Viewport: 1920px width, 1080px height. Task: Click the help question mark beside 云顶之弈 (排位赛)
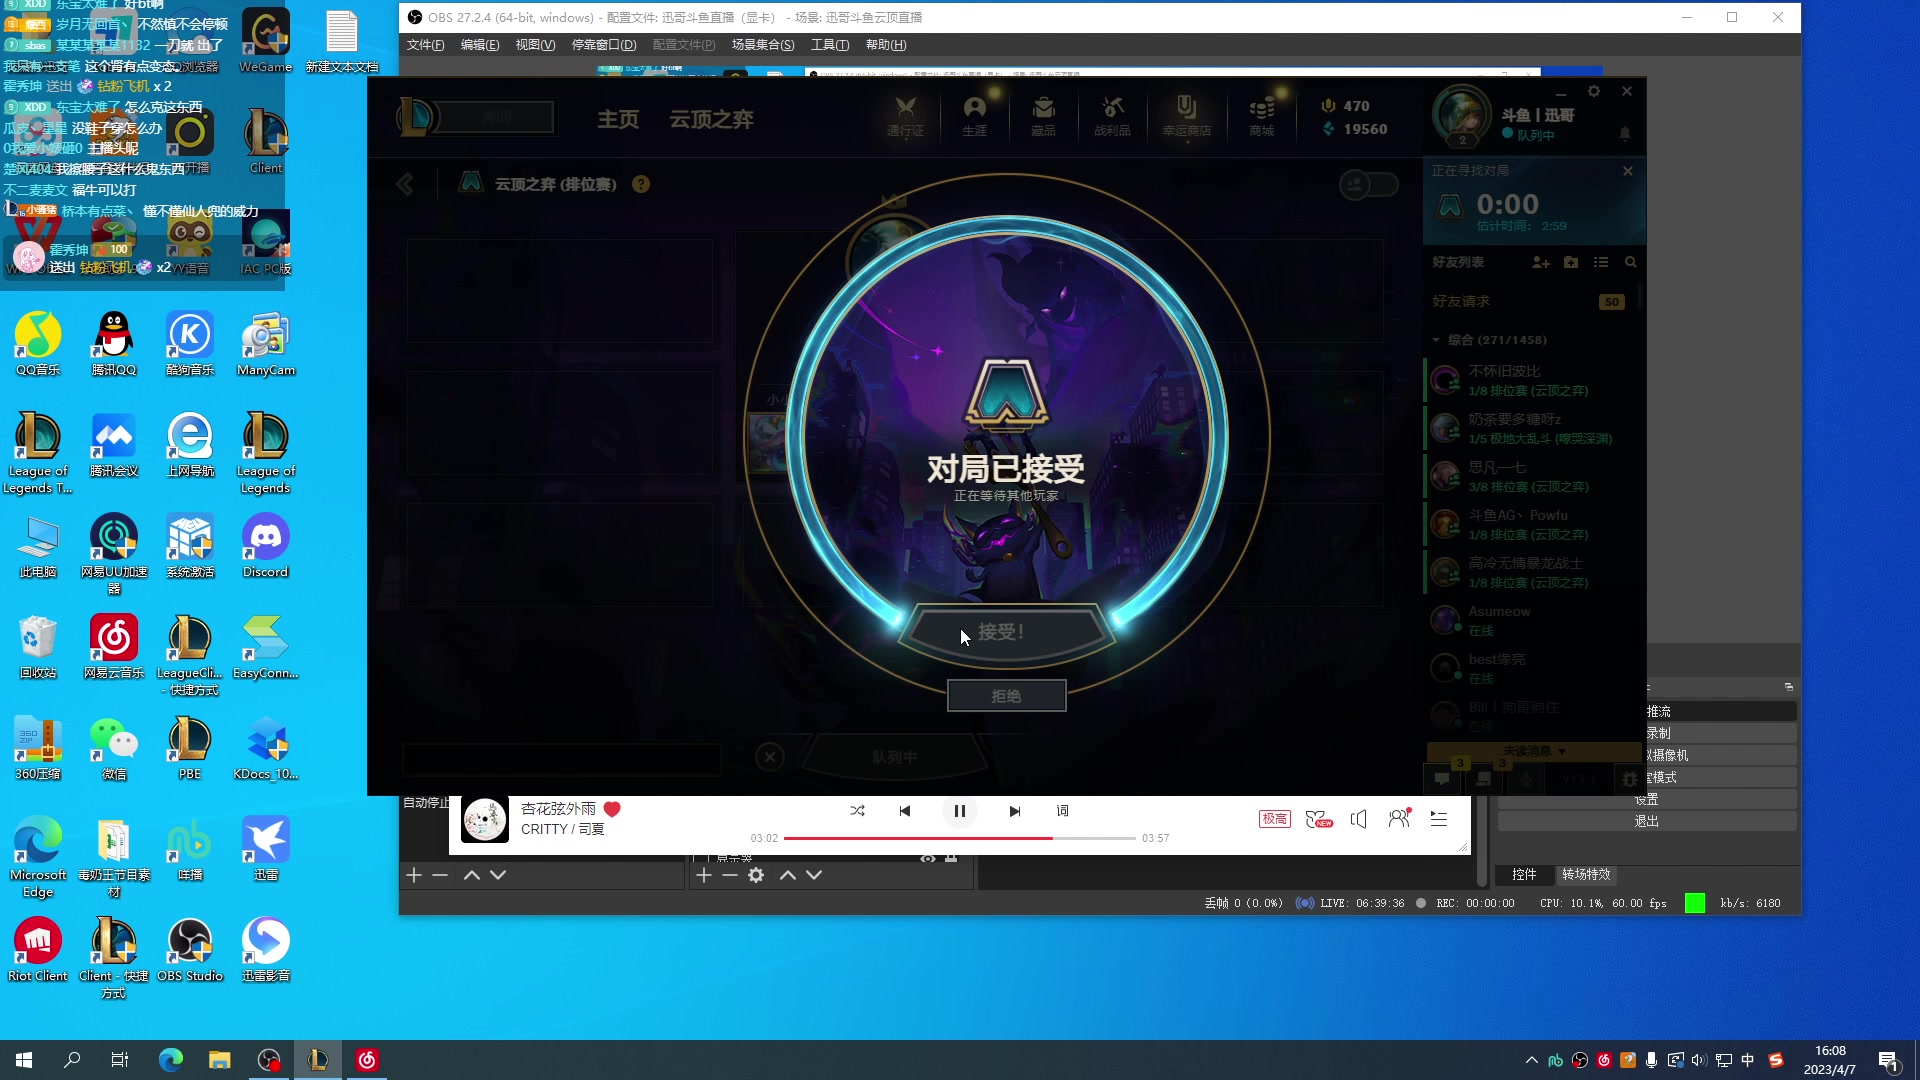pyautogui.click(x=641, y=184)
